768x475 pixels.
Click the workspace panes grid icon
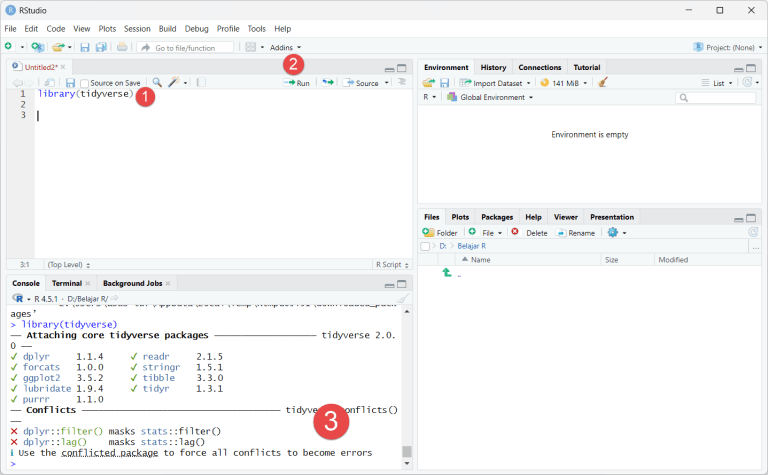click(x=250, y=47)
